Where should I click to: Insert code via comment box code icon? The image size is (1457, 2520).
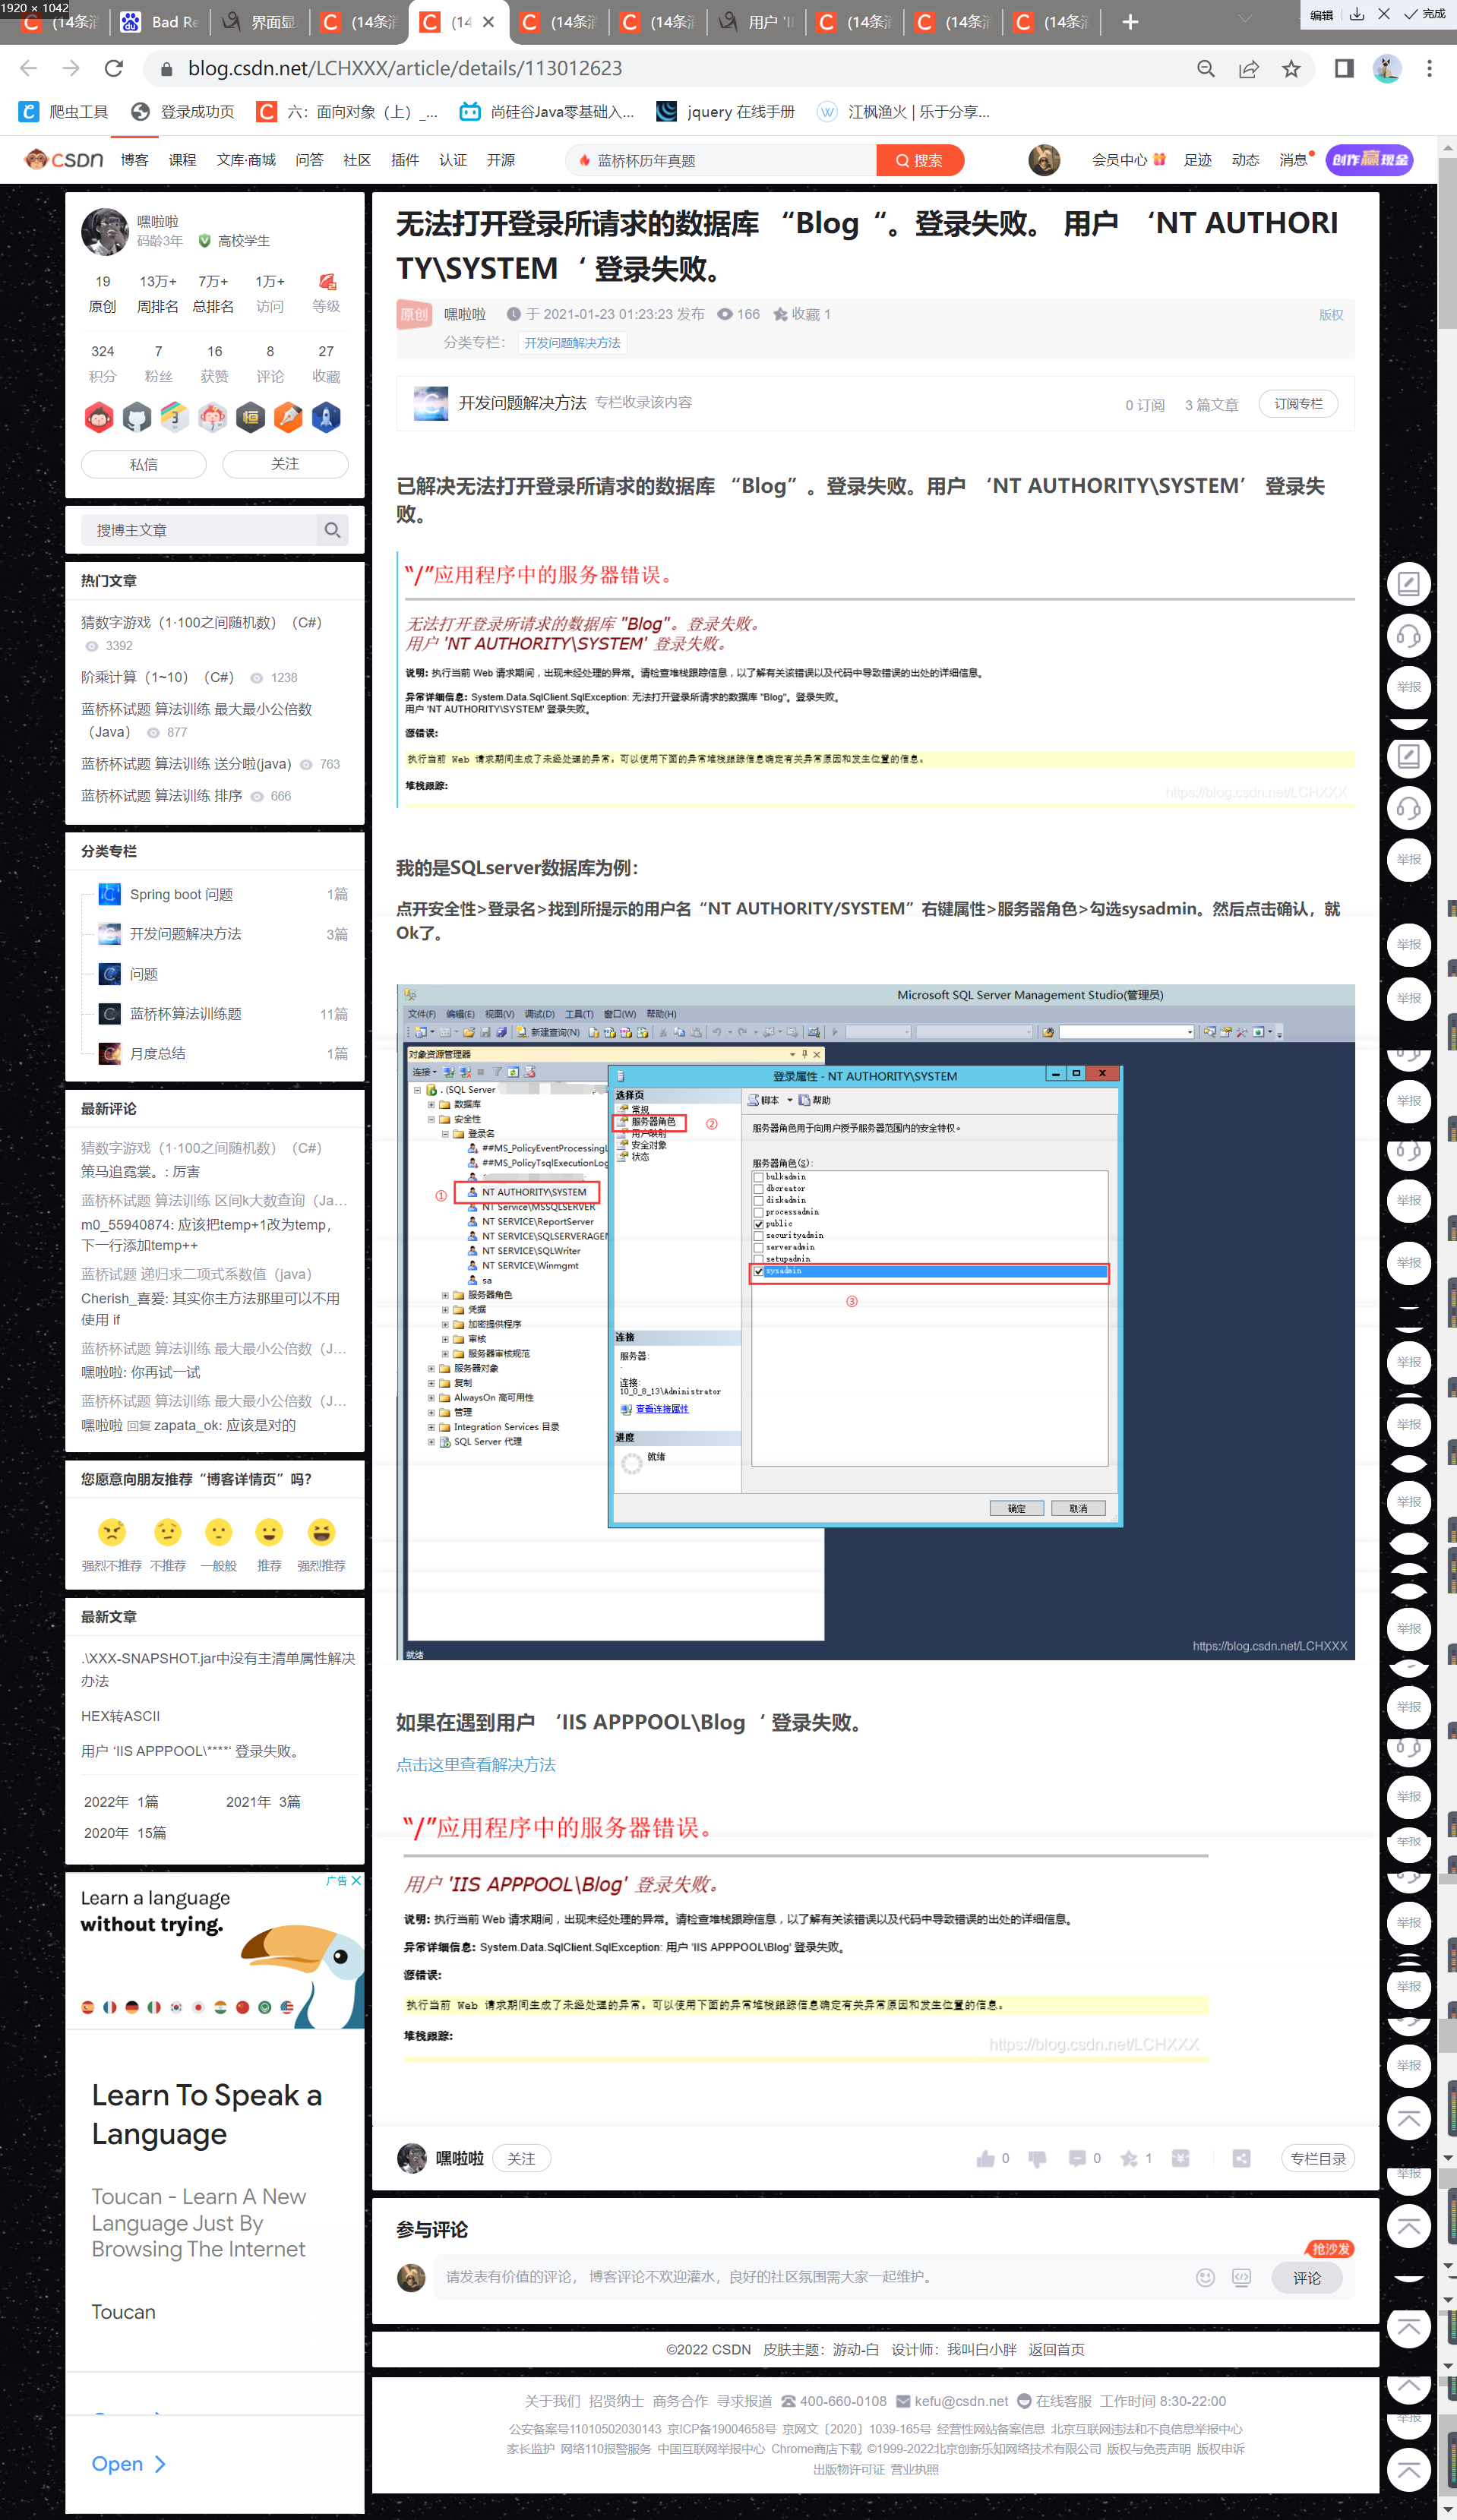(x=1241, y=2277)
